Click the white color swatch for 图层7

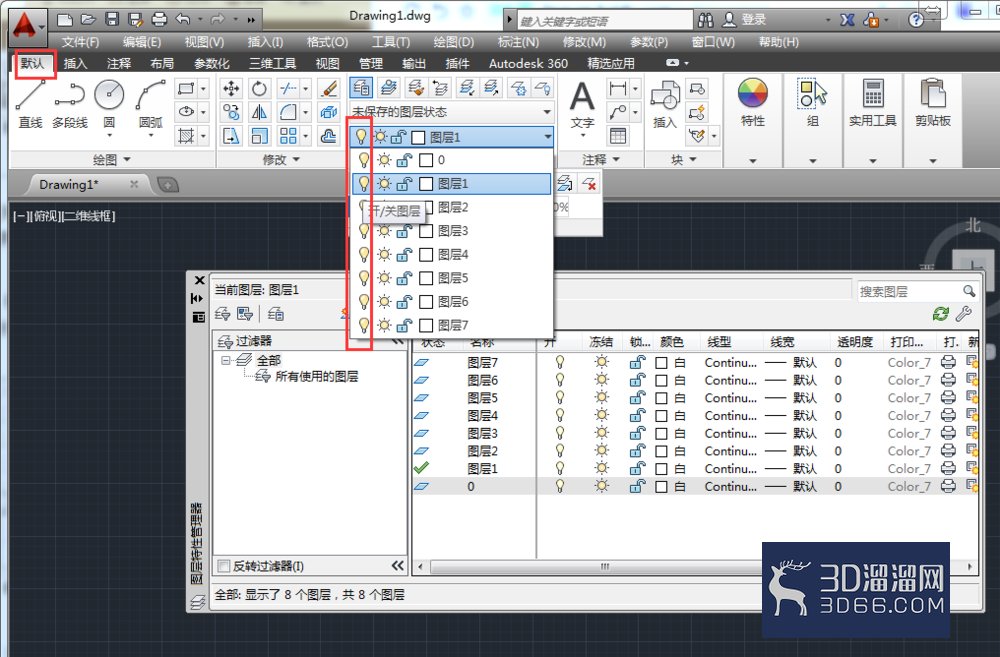coord(661,363)
